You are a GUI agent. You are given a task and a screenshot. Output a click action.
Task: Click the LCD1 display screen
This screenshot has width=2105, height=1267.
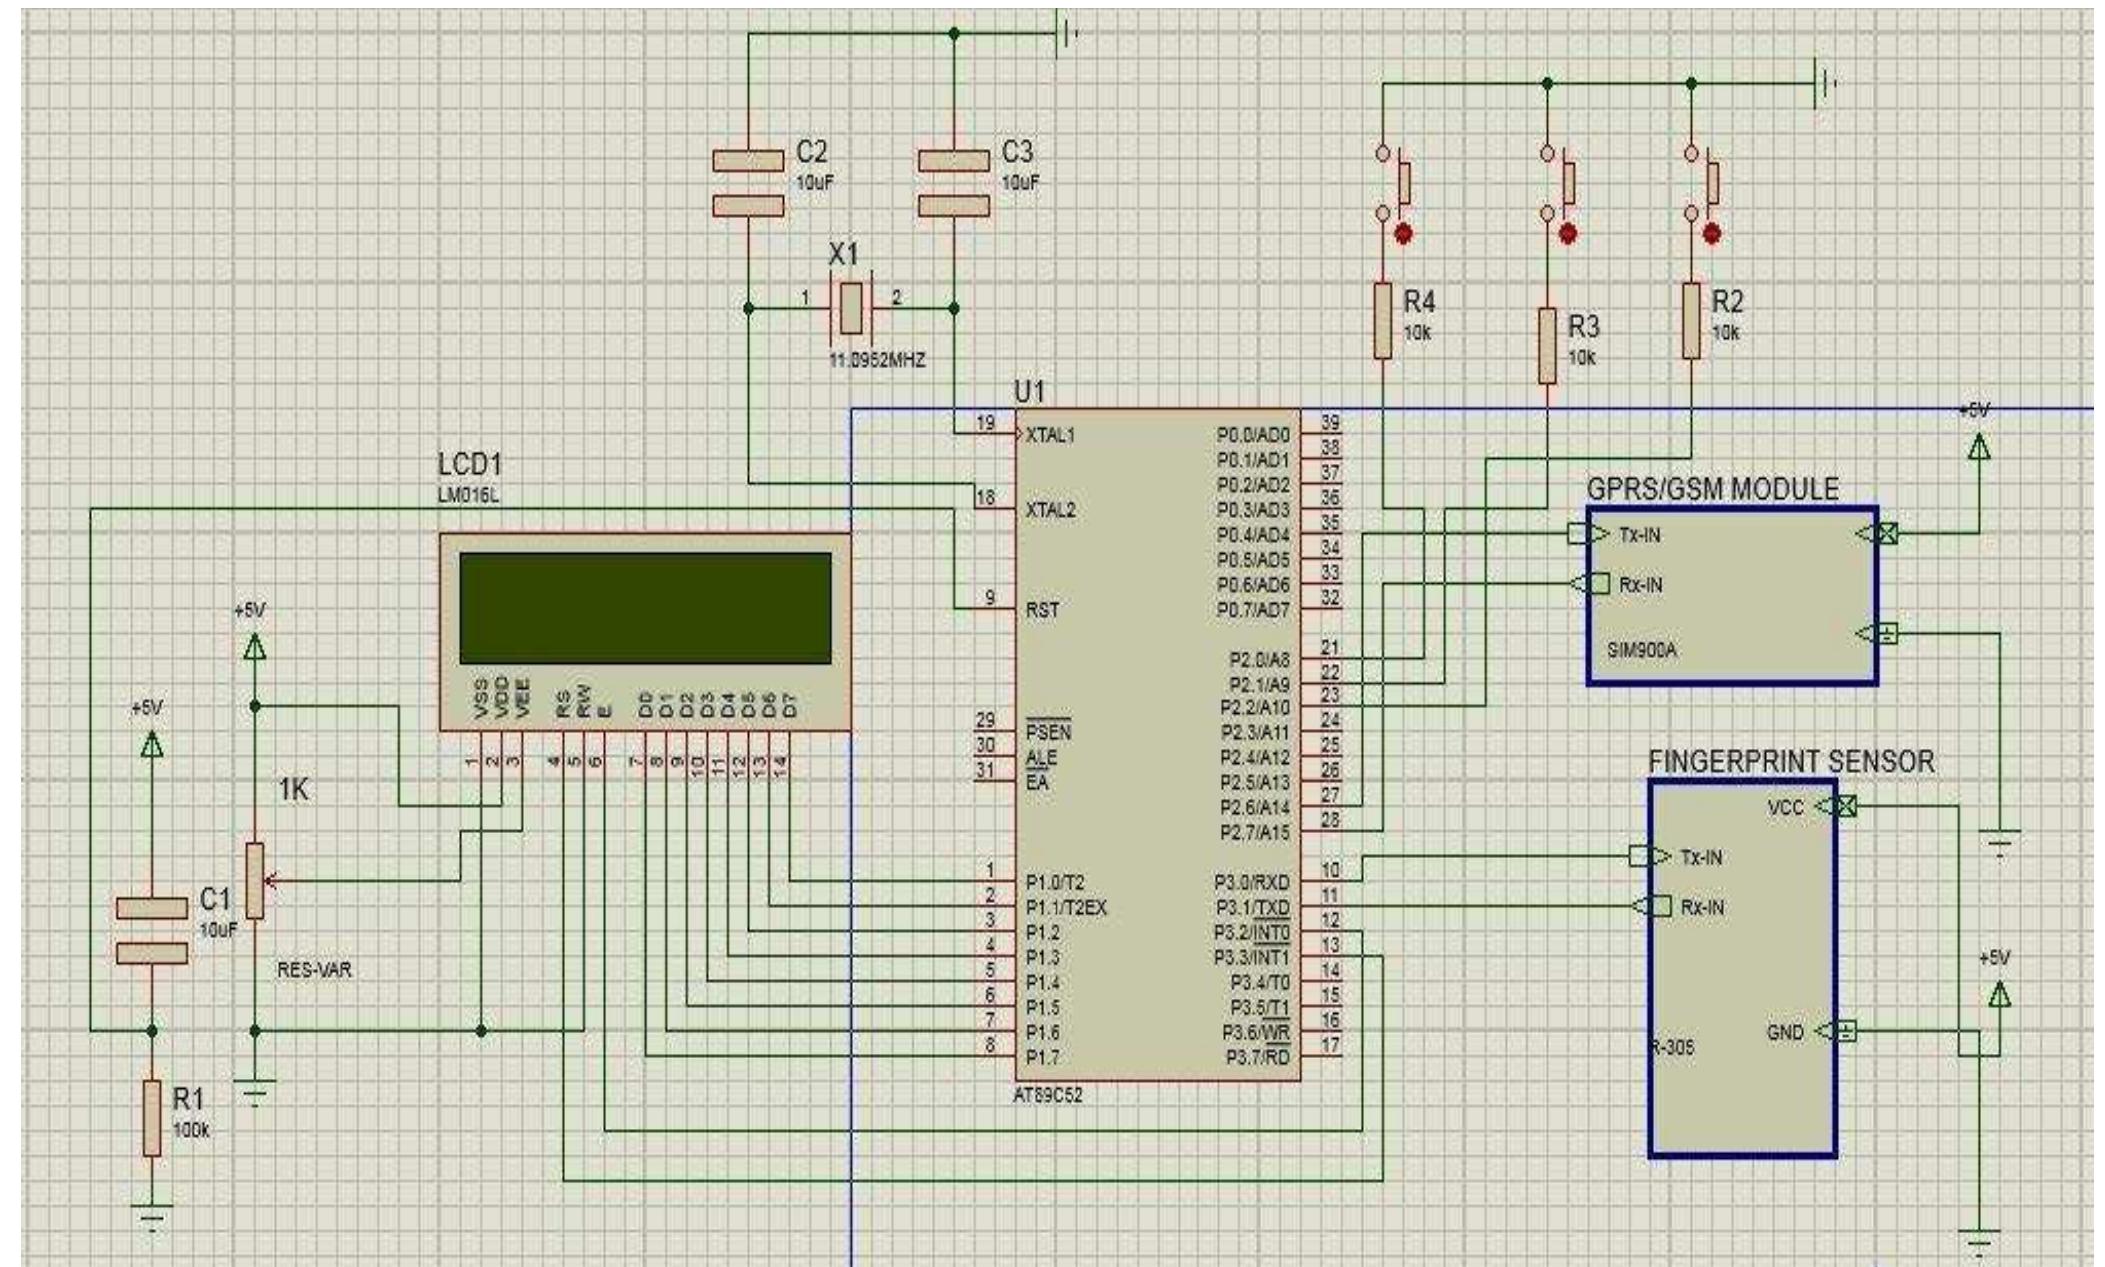[645, 608]
